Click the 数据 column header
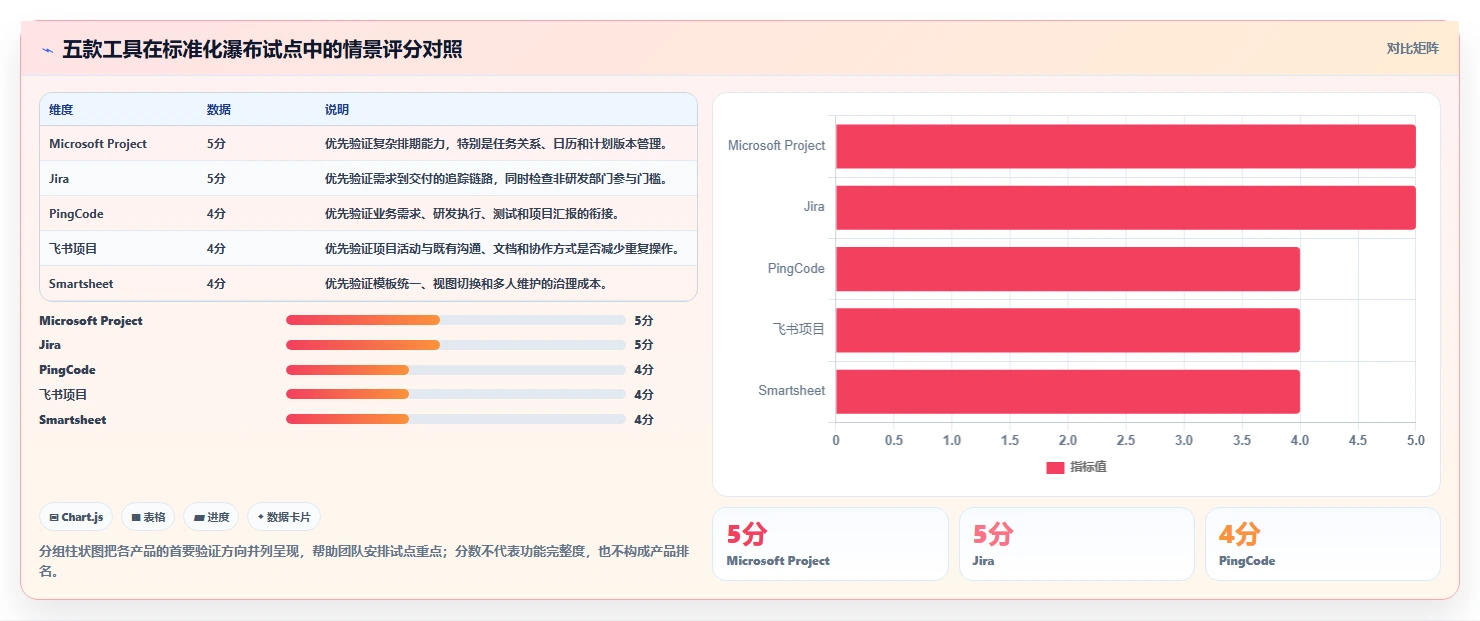This screenshot has width=1480, height=621. 219,109
